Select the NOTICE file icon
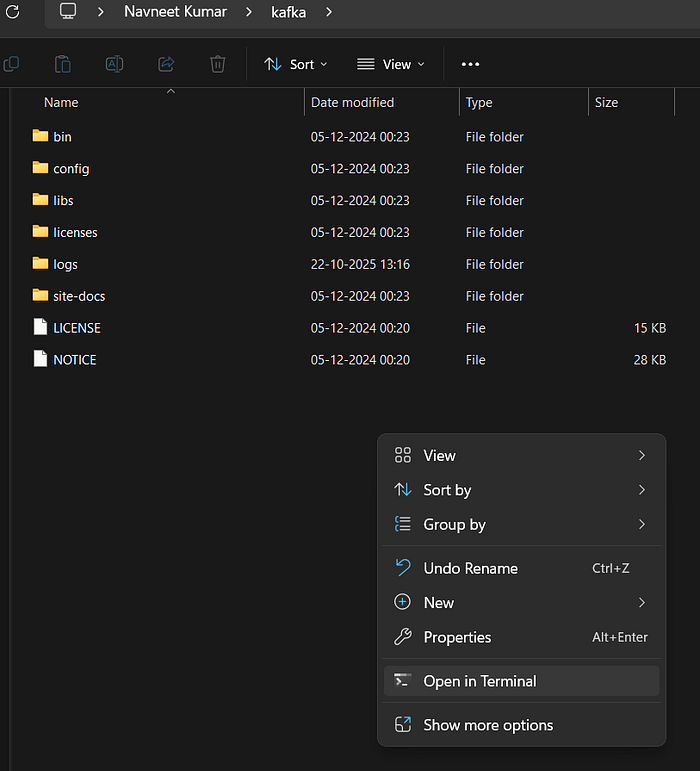Image resolution: width=700 pixels, height=771 pixels. pos(40,359)
